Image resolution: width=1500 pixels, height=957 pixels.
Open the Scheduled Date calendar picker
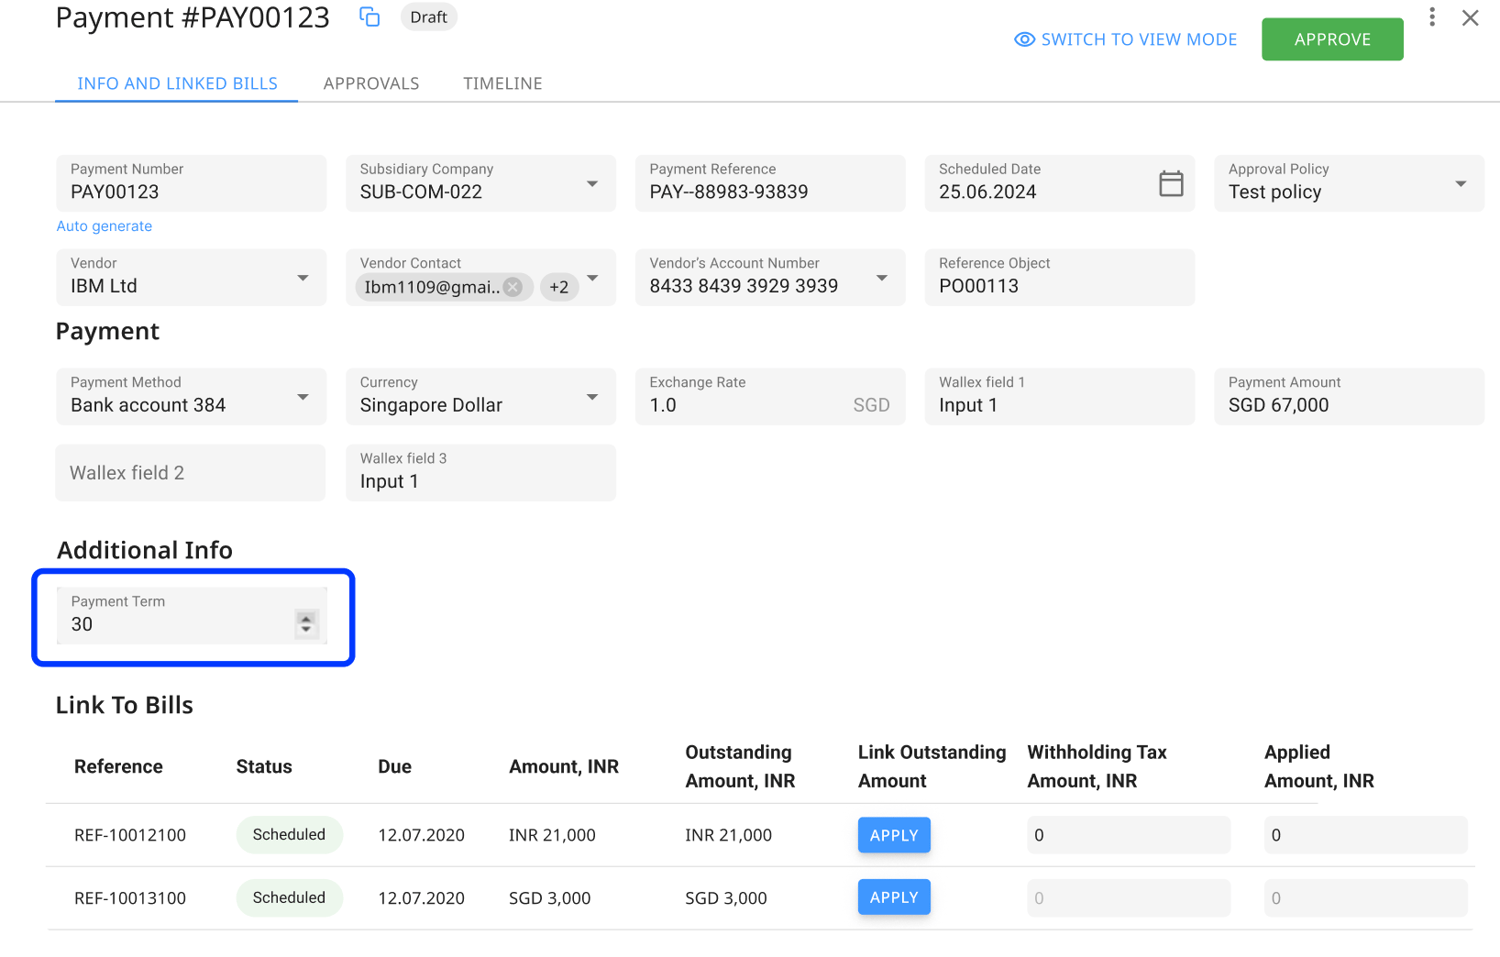coord(1171,184)
